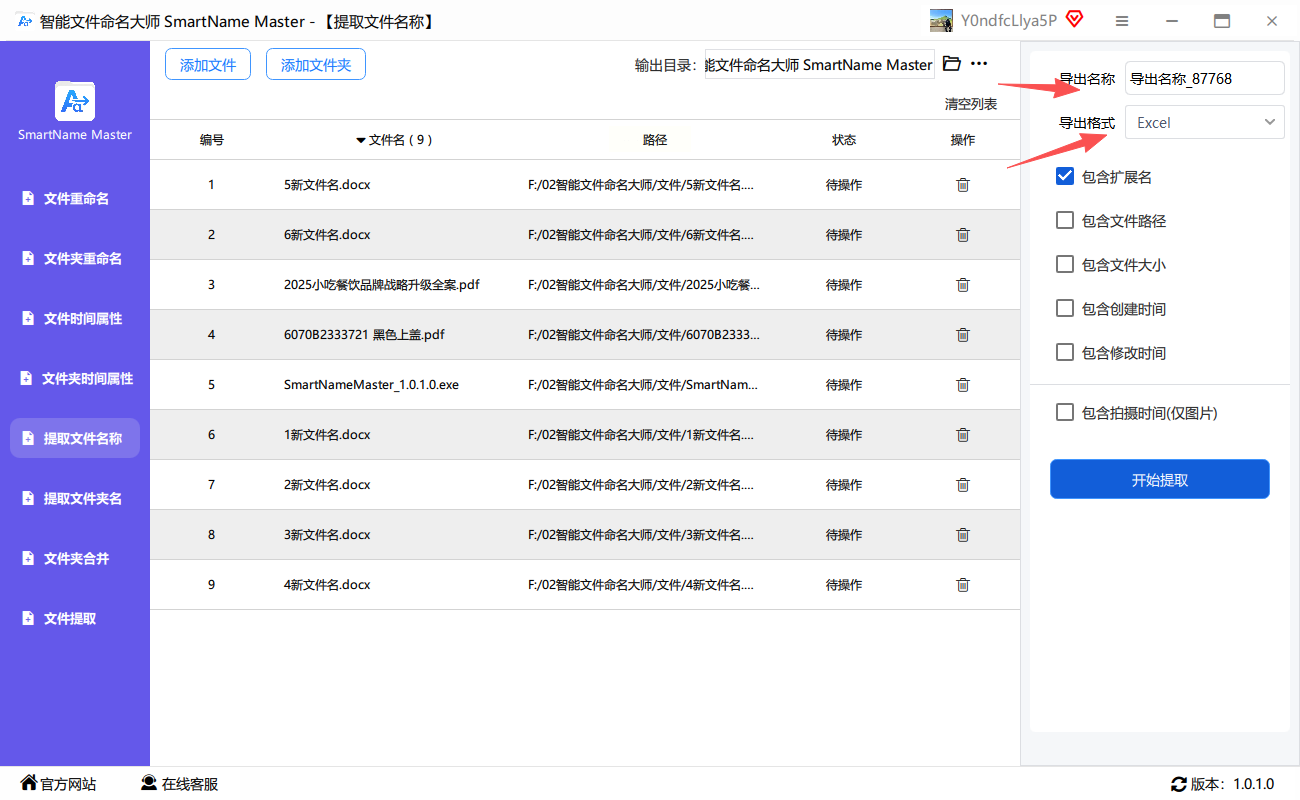Enable the 包含文件路径 checkbox
The height and width of the screenshot is (800, 1300).
1065,221
